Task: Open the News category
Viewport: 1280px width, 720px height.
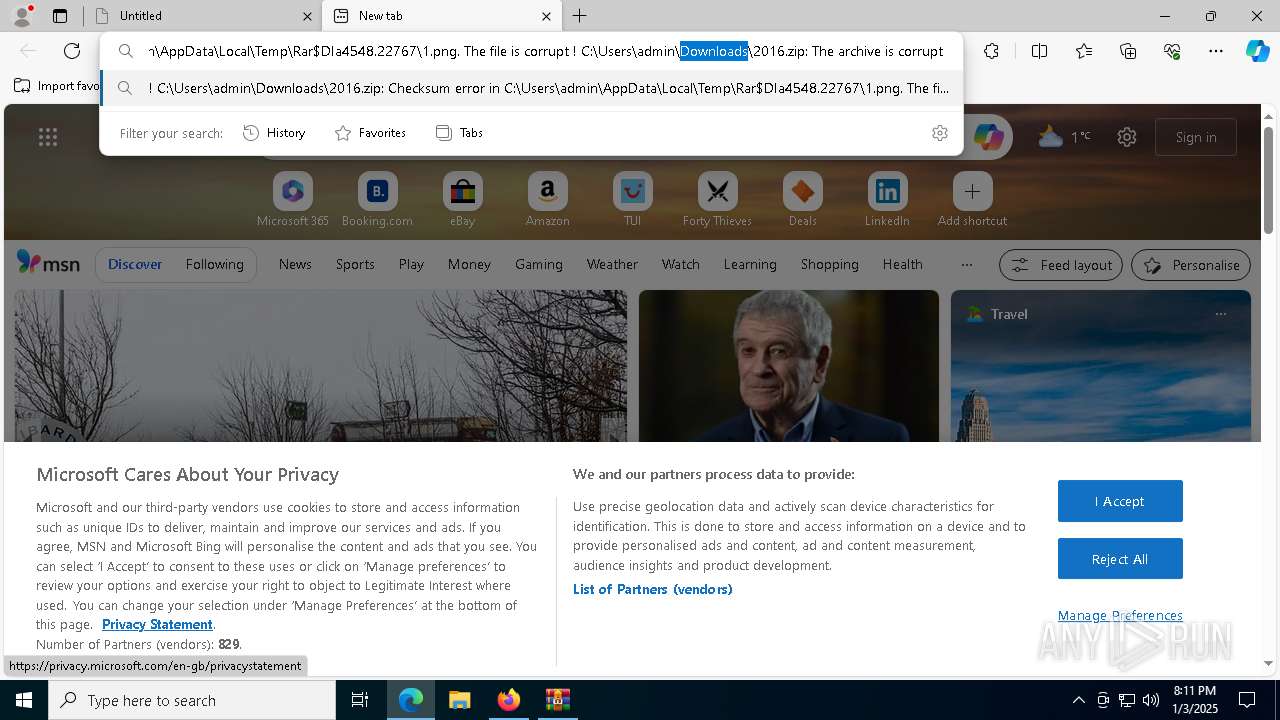Action: pos(295,264)
